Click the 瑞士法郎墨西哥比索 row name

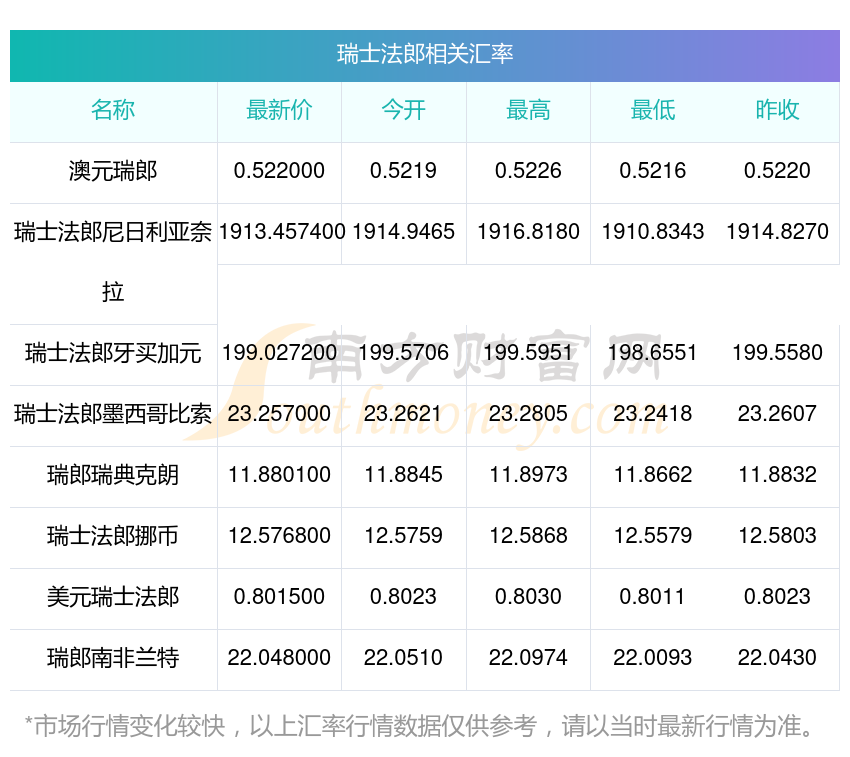(x=113, y=414)
